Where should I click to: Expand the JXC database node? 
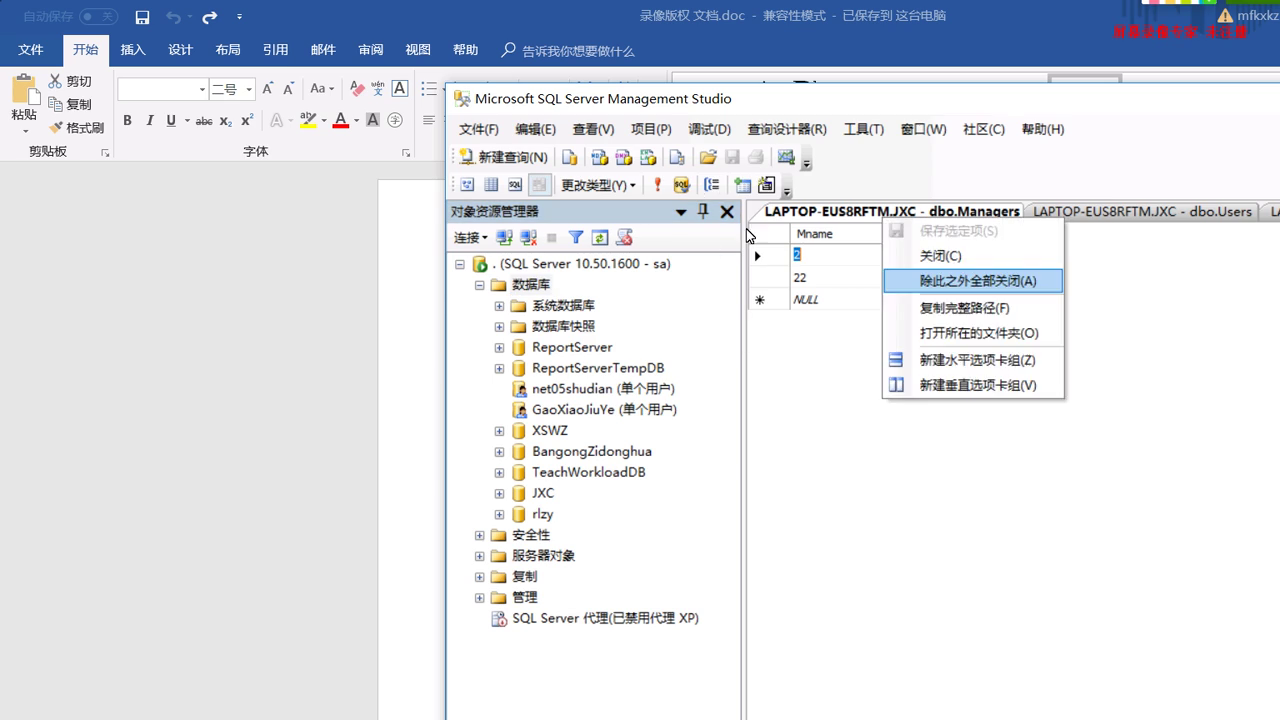click(x=499, y=494)
